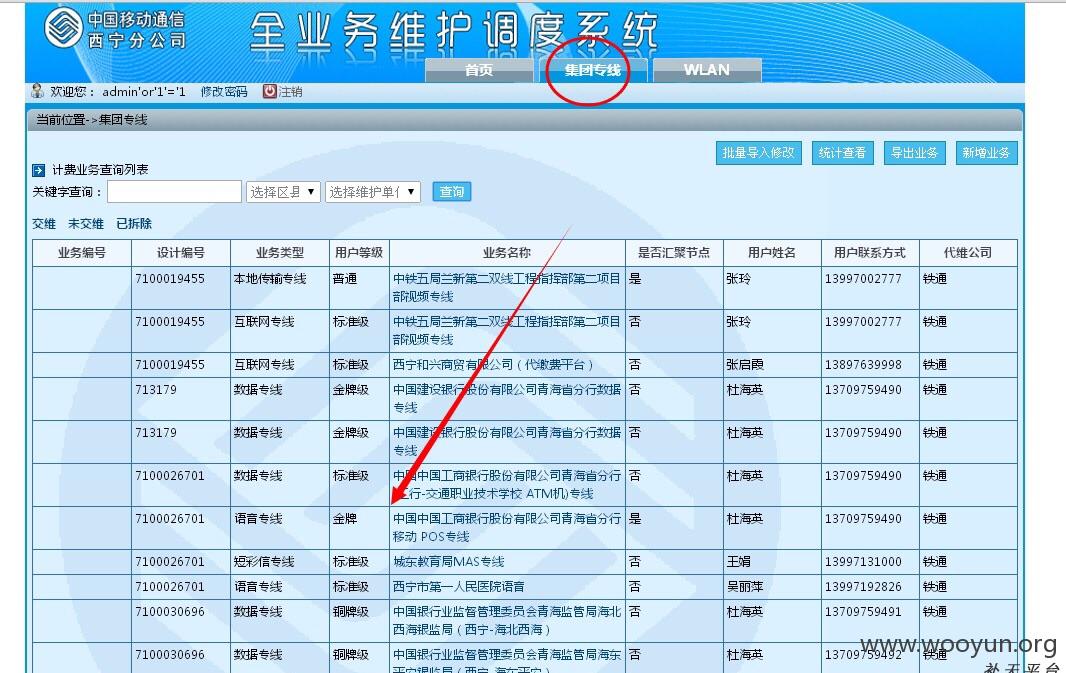1066x673 pixels.
Task: Click the 注销 logout link
Action: [290, 92]
